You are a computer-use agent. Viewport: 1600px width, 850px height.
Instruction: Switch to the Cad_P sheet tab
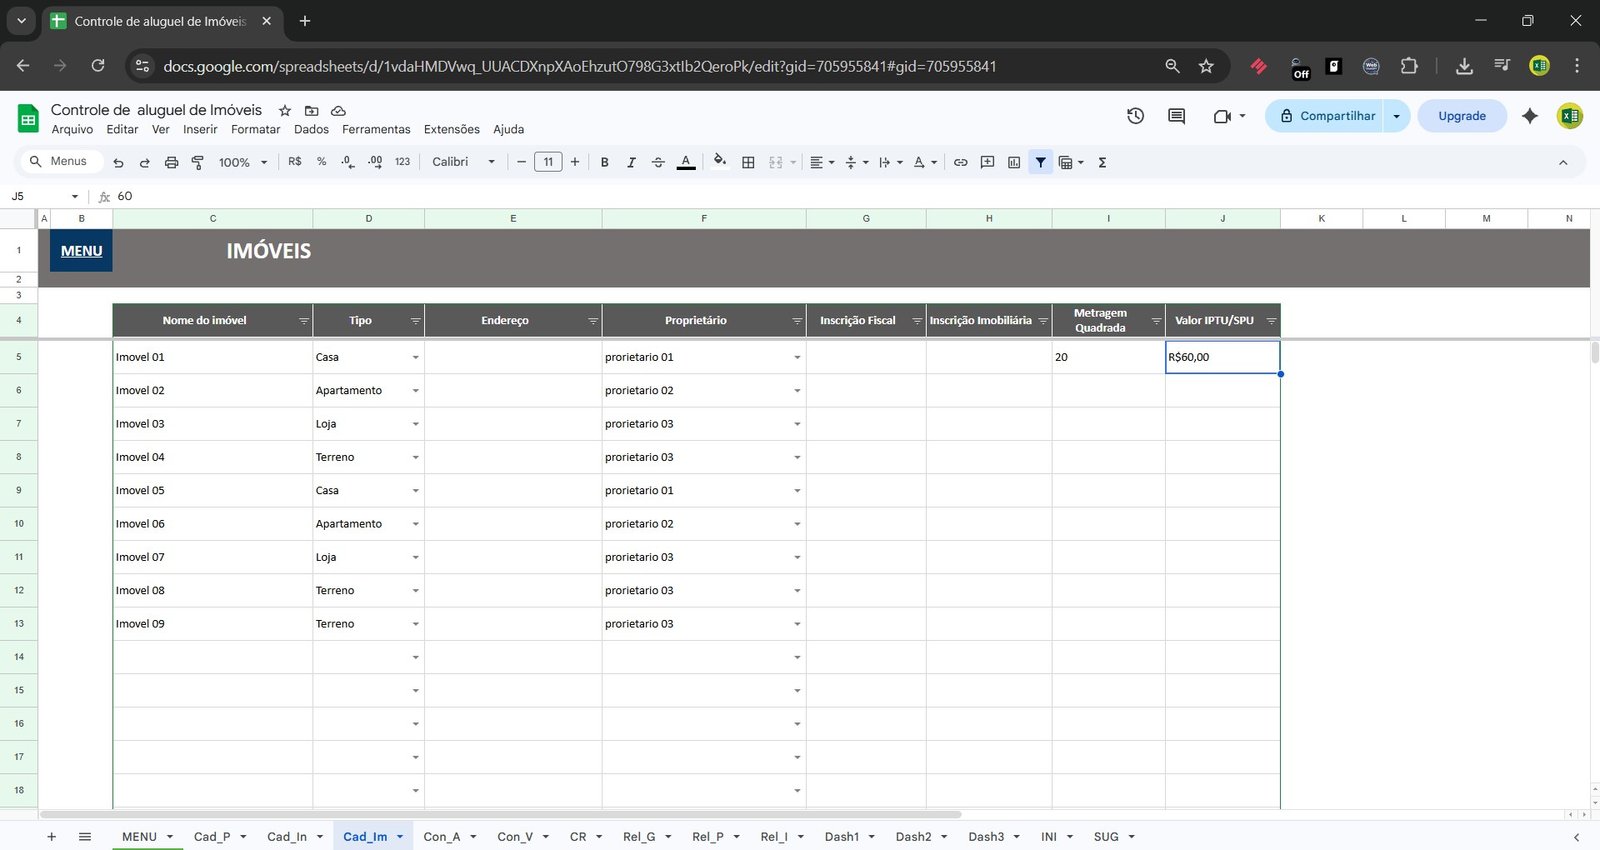click(212, 837)
